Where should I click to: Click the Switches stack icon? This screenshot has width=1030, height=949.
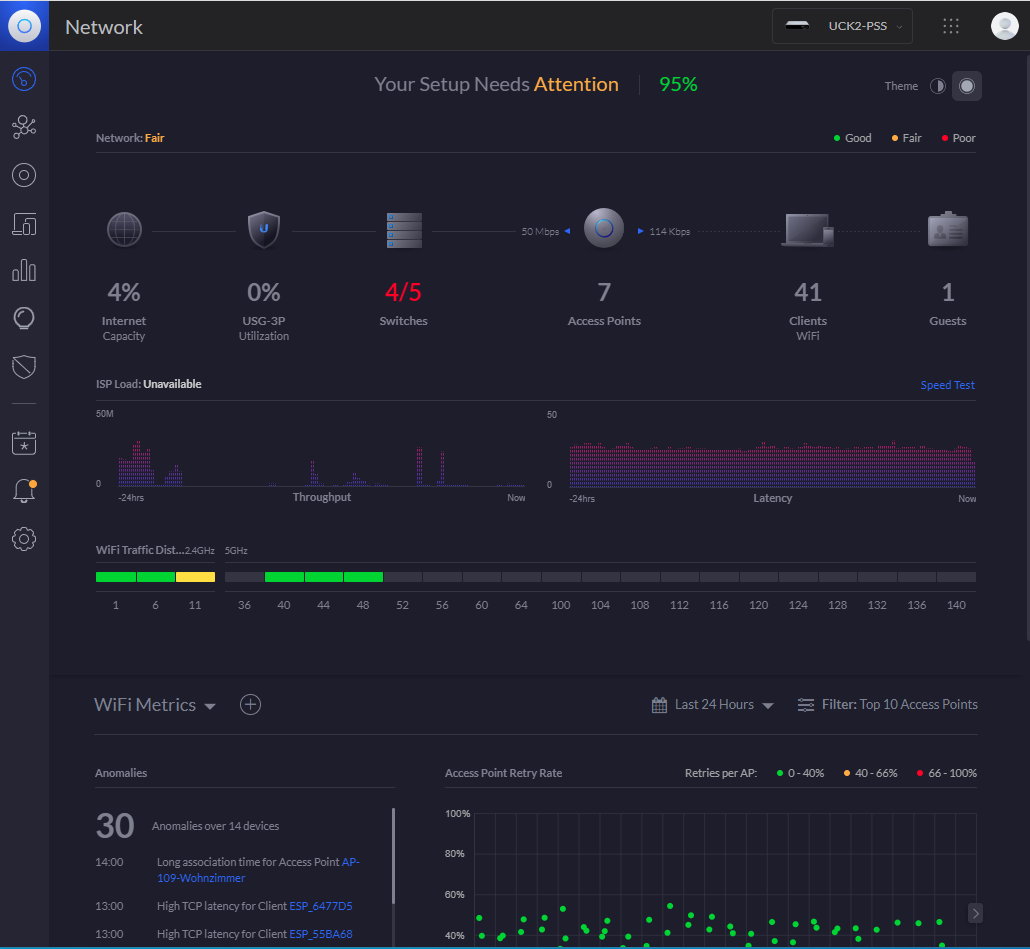404,231
